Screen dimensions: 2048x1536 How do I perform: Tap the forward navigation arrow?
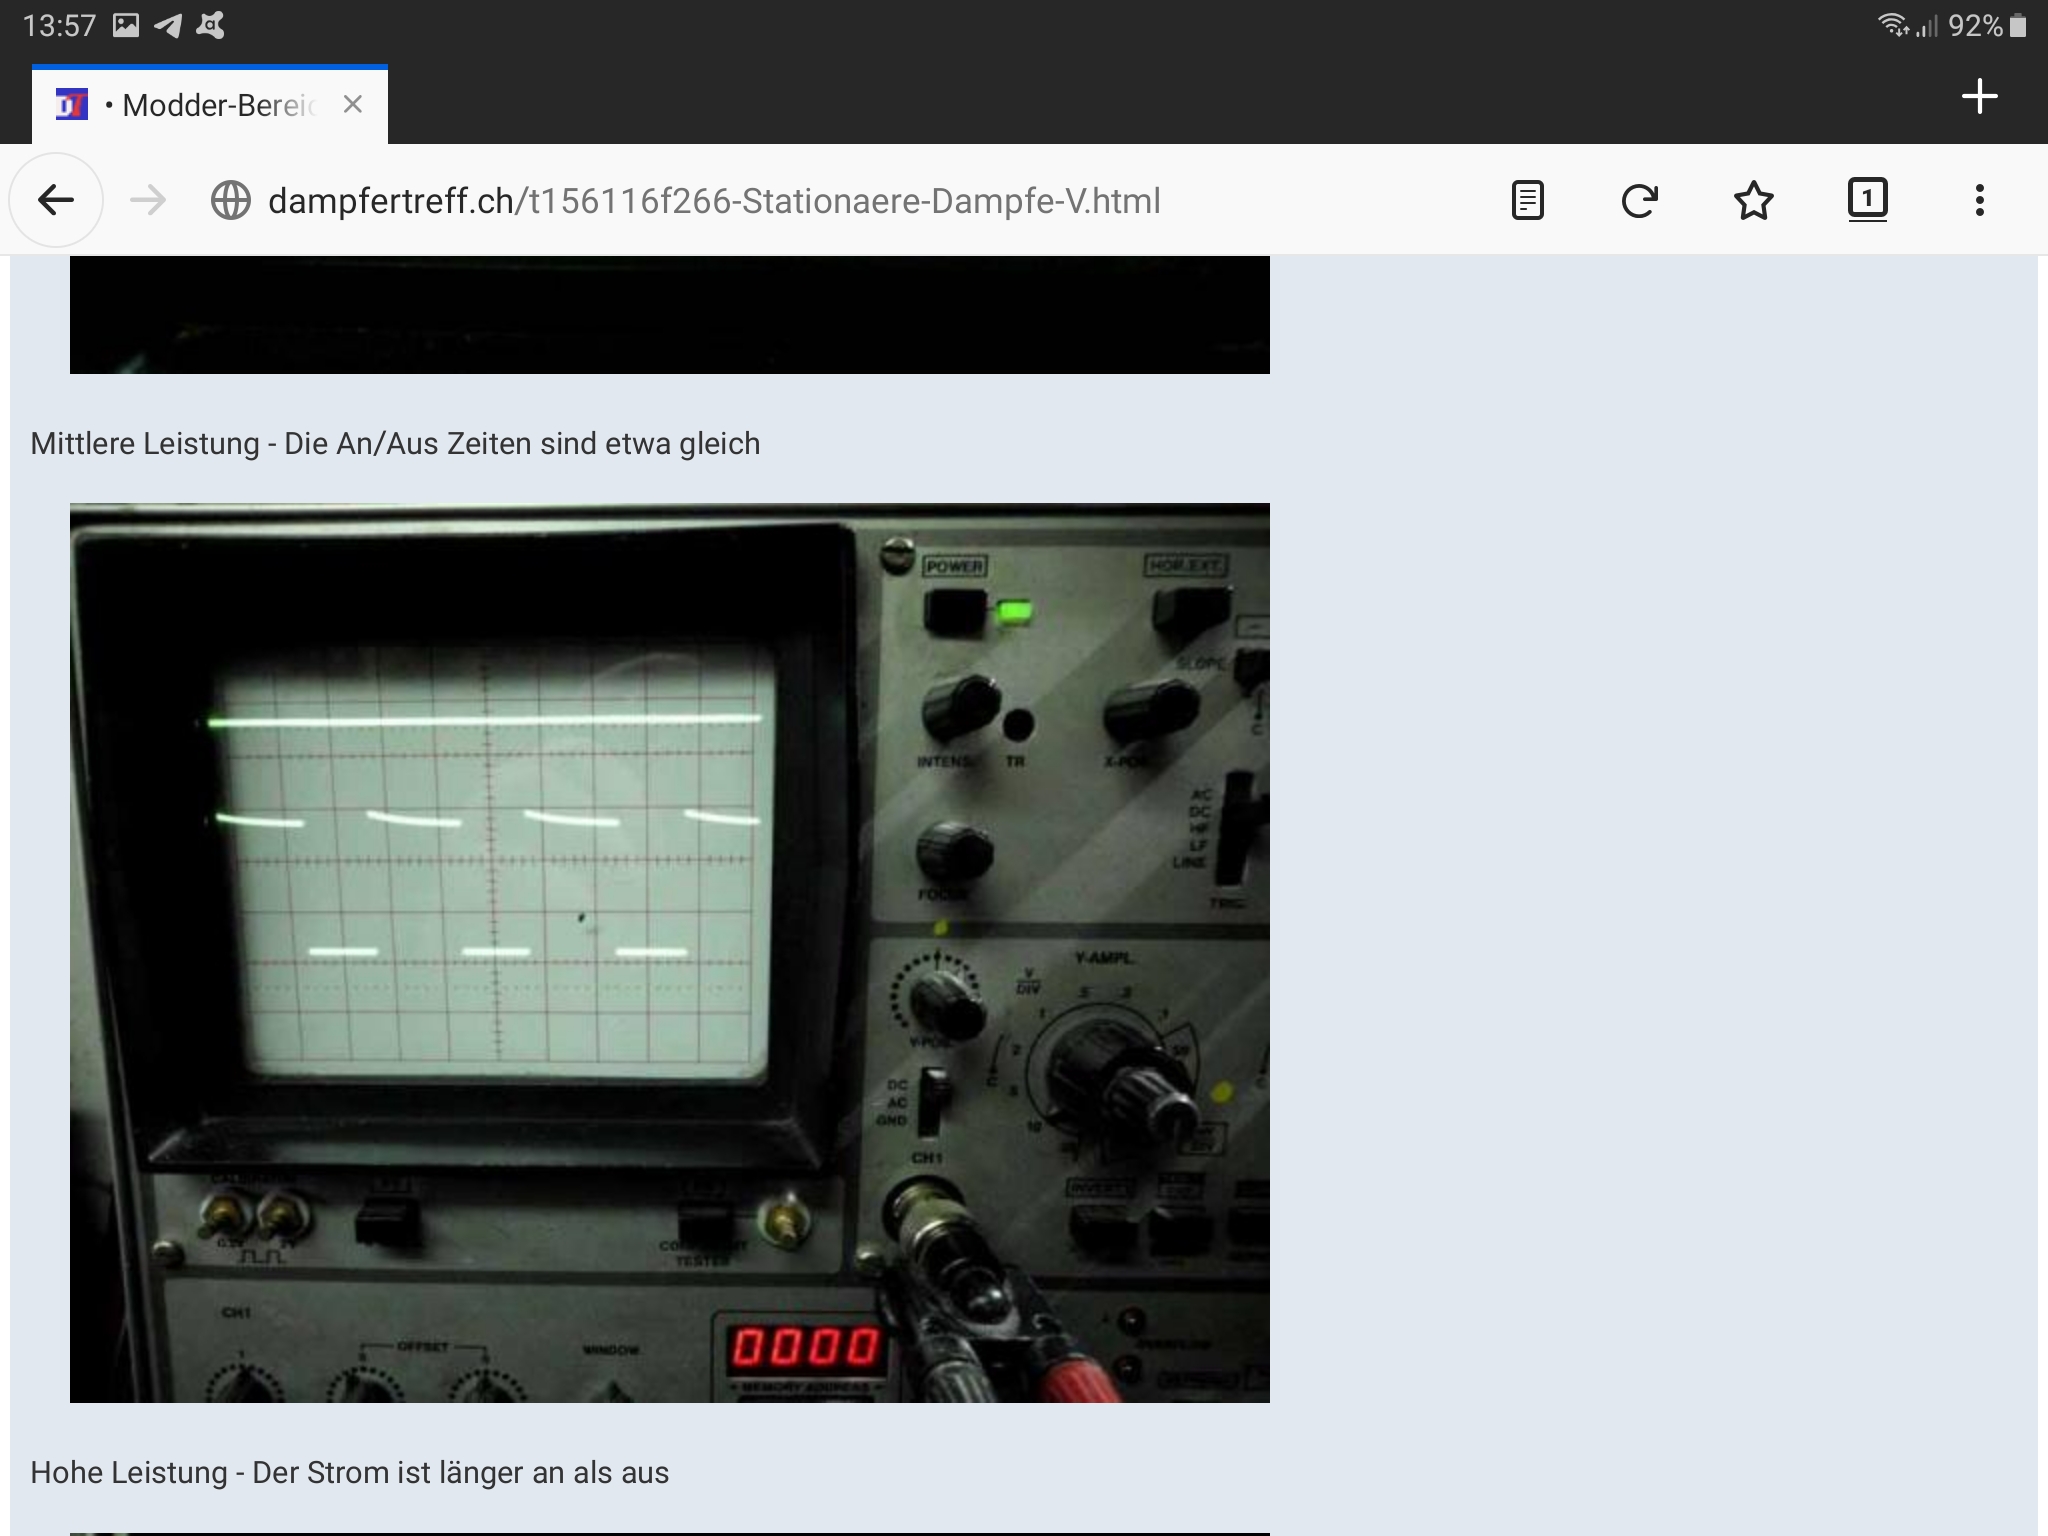click(x=148, y=201)
